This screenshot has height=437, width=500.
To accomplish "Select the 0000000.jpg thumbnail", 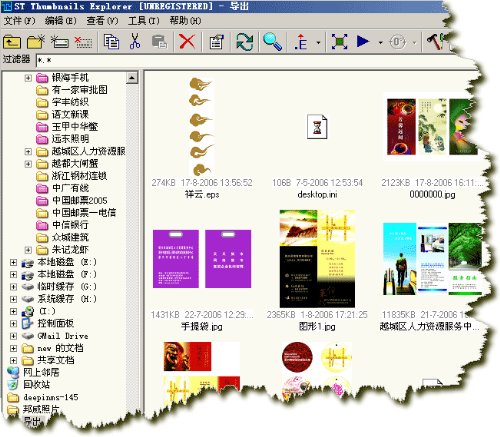I will tap(432, 127).
